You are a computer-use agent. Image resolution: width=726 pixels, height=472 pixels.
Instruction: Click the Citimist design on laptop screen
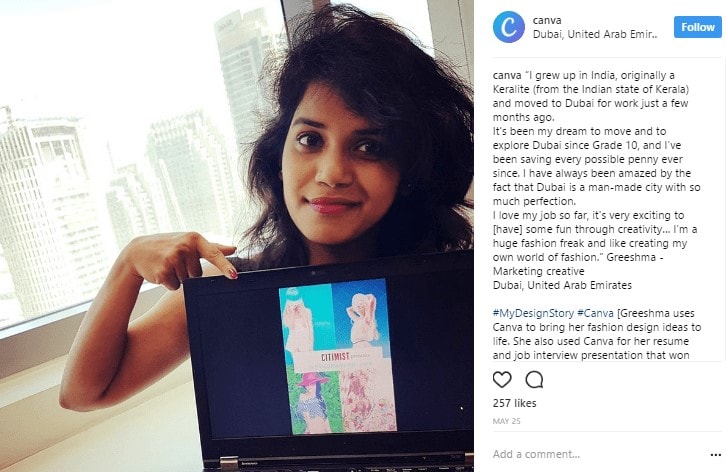coord(338,357)
